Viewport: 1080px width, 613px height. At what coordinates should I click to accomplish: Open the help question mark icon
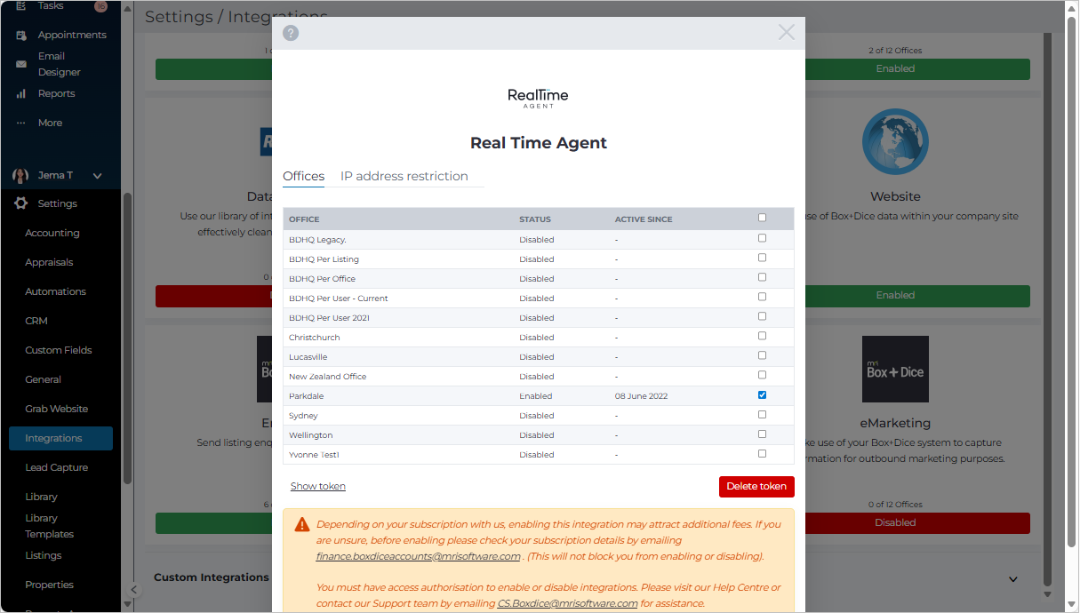pyautogui.click(x=291, y=33)
